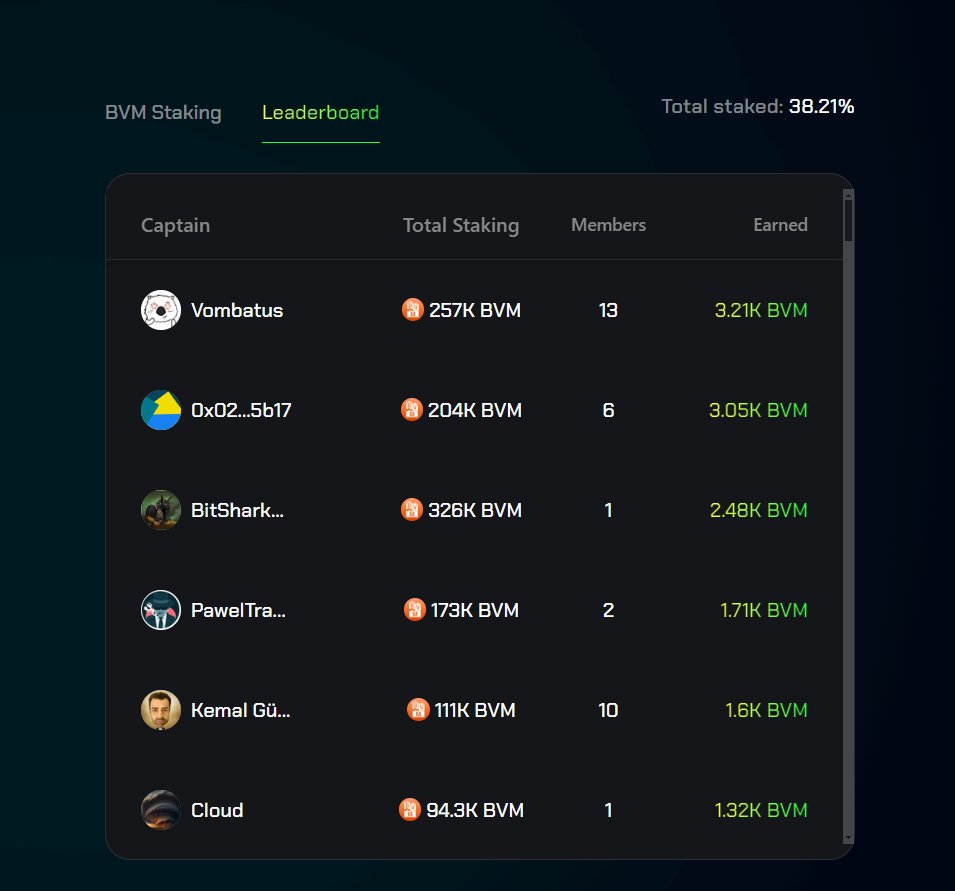The width and height of the screenshot is (955, 891).
Task: Click BVM token icon beside 94.3K BVM
Action: tap(410, 809)
